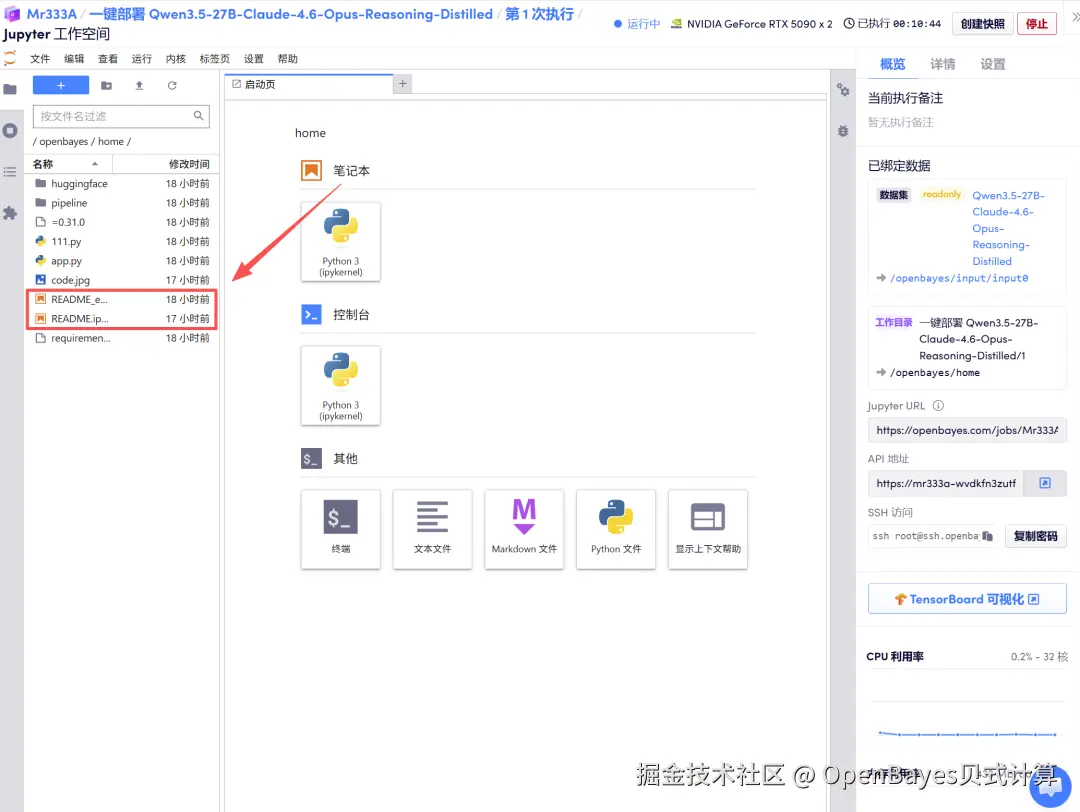Open the chat support bubble

pyautogui.click(x=1050, y=787)
